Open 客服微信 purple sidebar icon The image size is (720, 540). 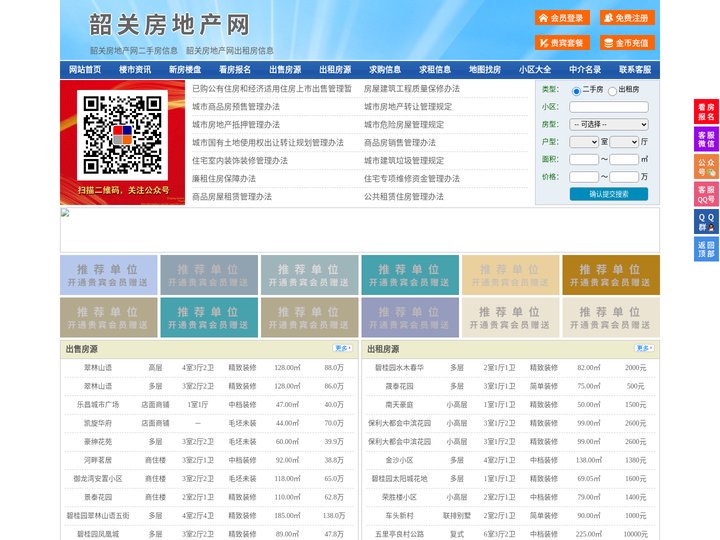pos(706,139)
